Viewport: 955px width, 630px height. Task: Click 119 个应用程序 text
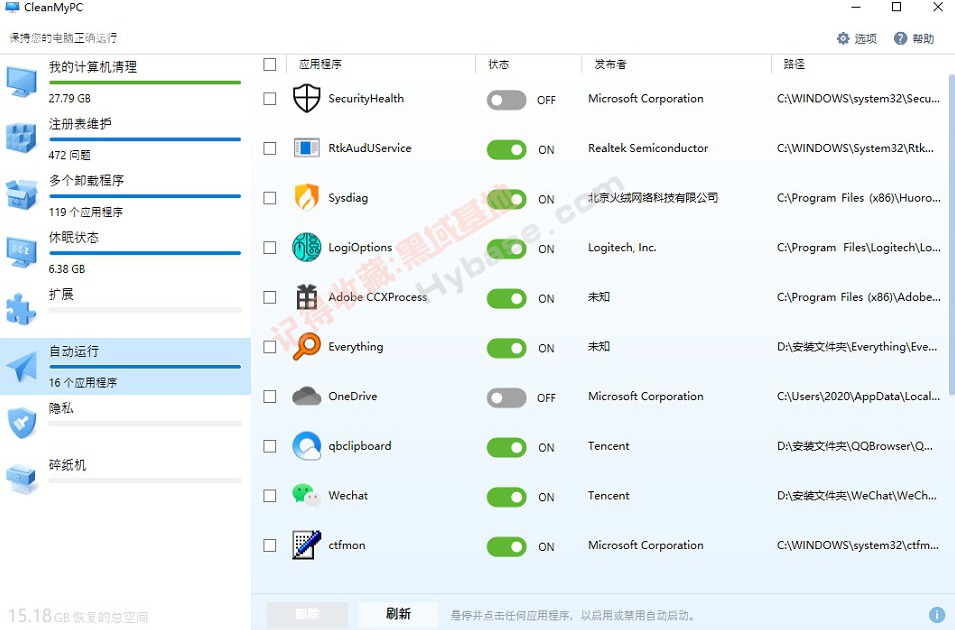click(x=86, y=212)
